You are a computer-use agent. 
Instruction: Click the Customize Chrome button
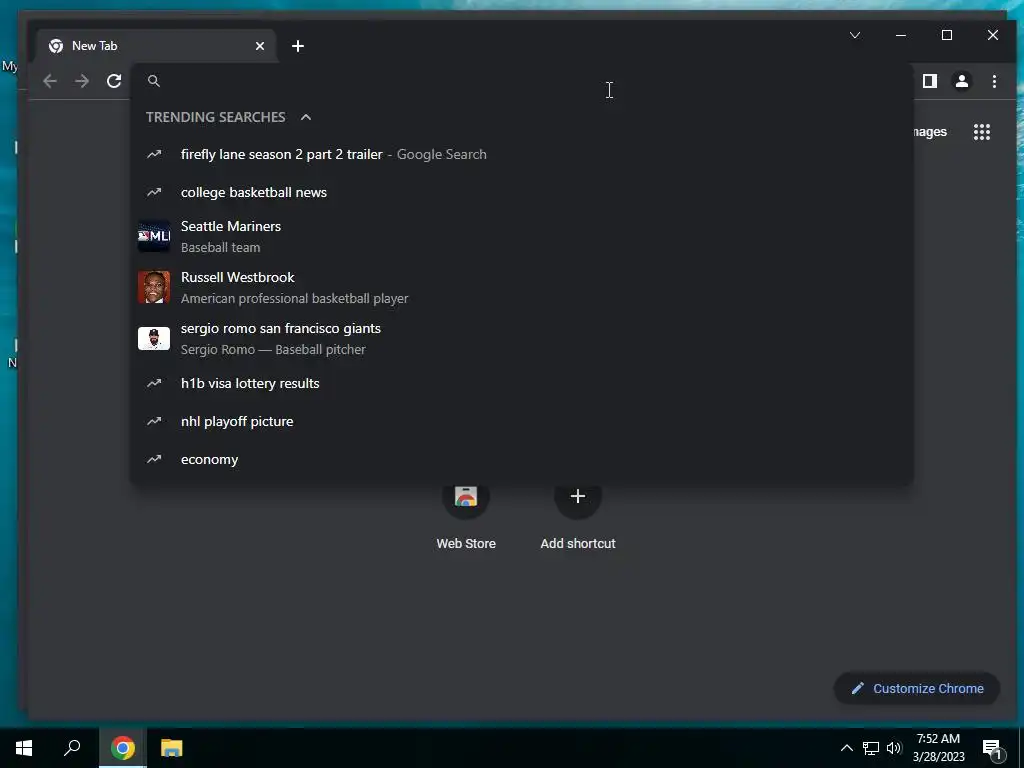[x=916, y=688]
